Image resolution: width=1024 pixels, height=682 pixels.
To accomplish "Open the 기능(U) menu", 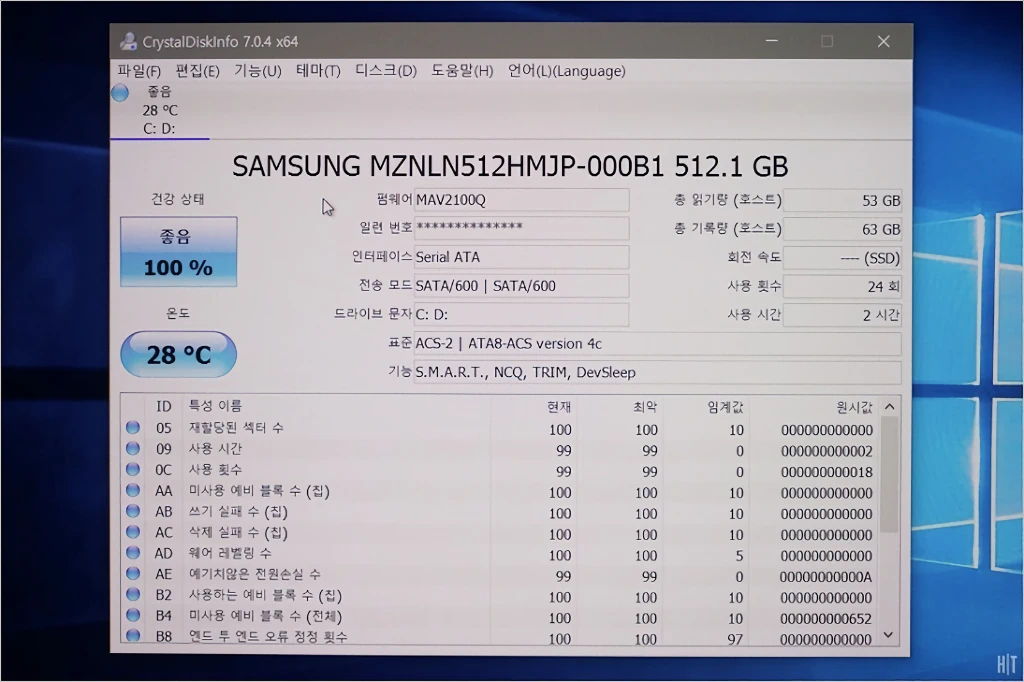I will point(258,71).
